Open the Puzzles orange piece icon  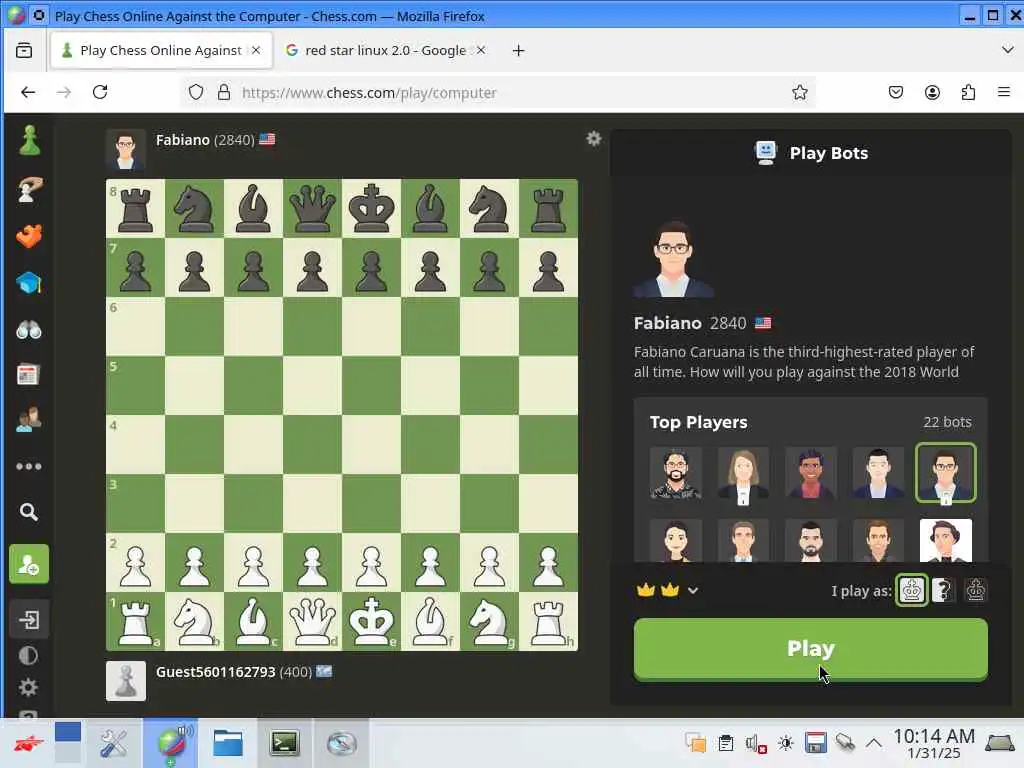pos(29,236)
